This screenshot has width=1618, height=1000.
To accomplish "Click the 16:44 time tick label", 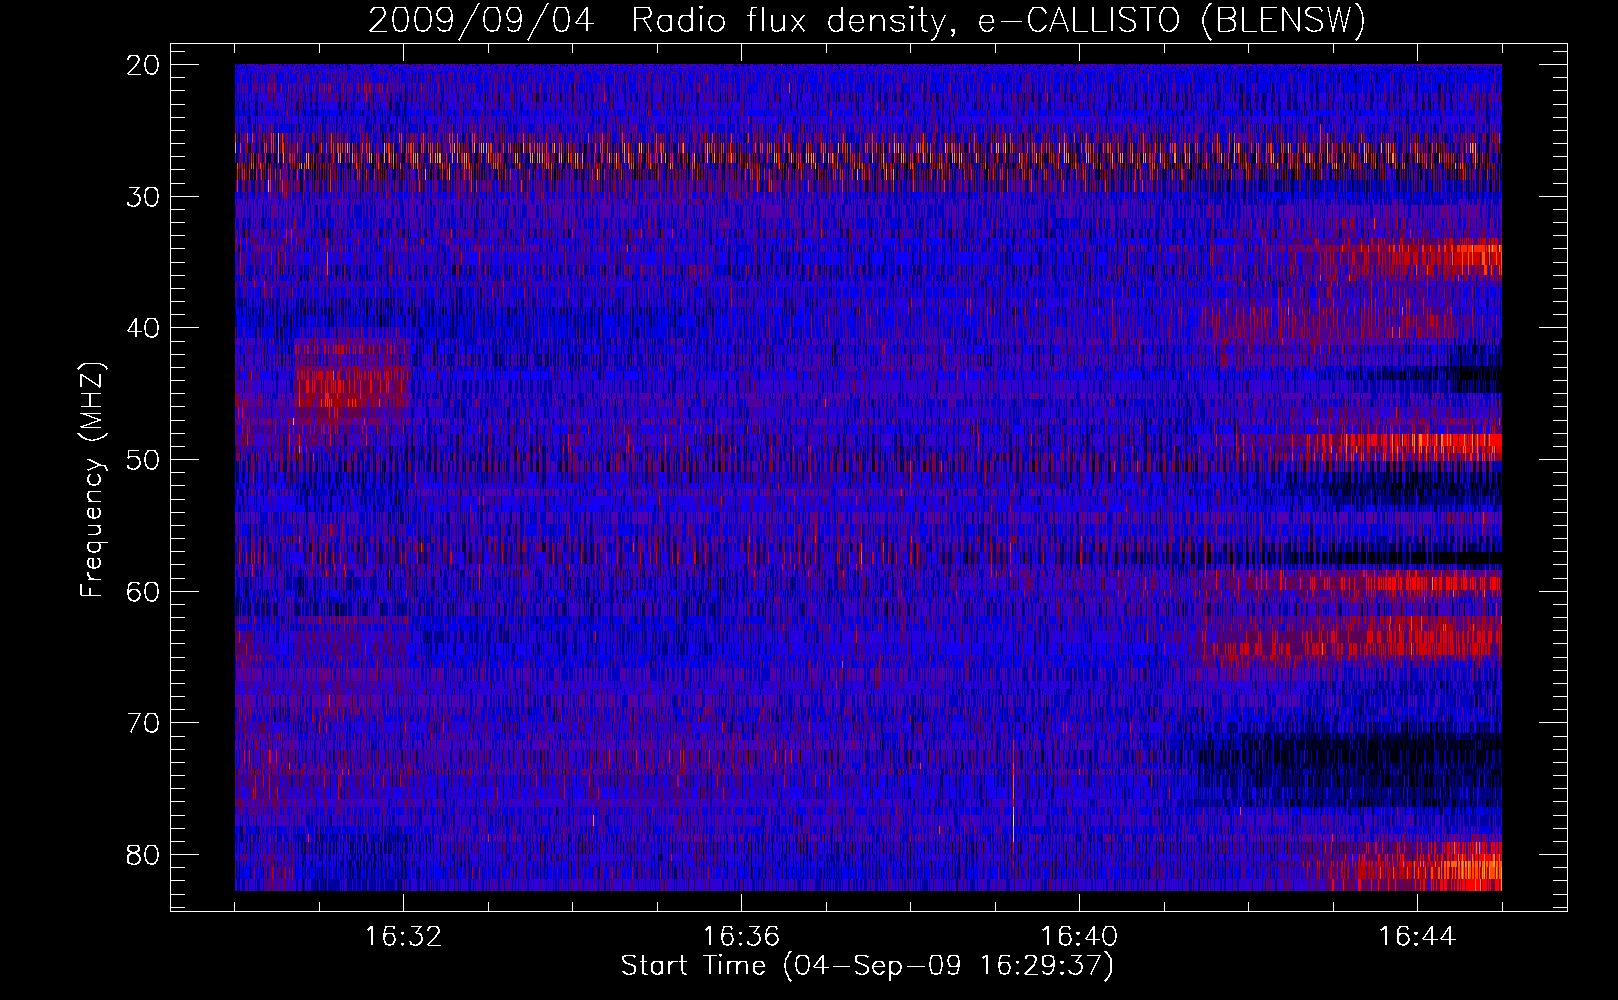I will (x=1417, y=937).
